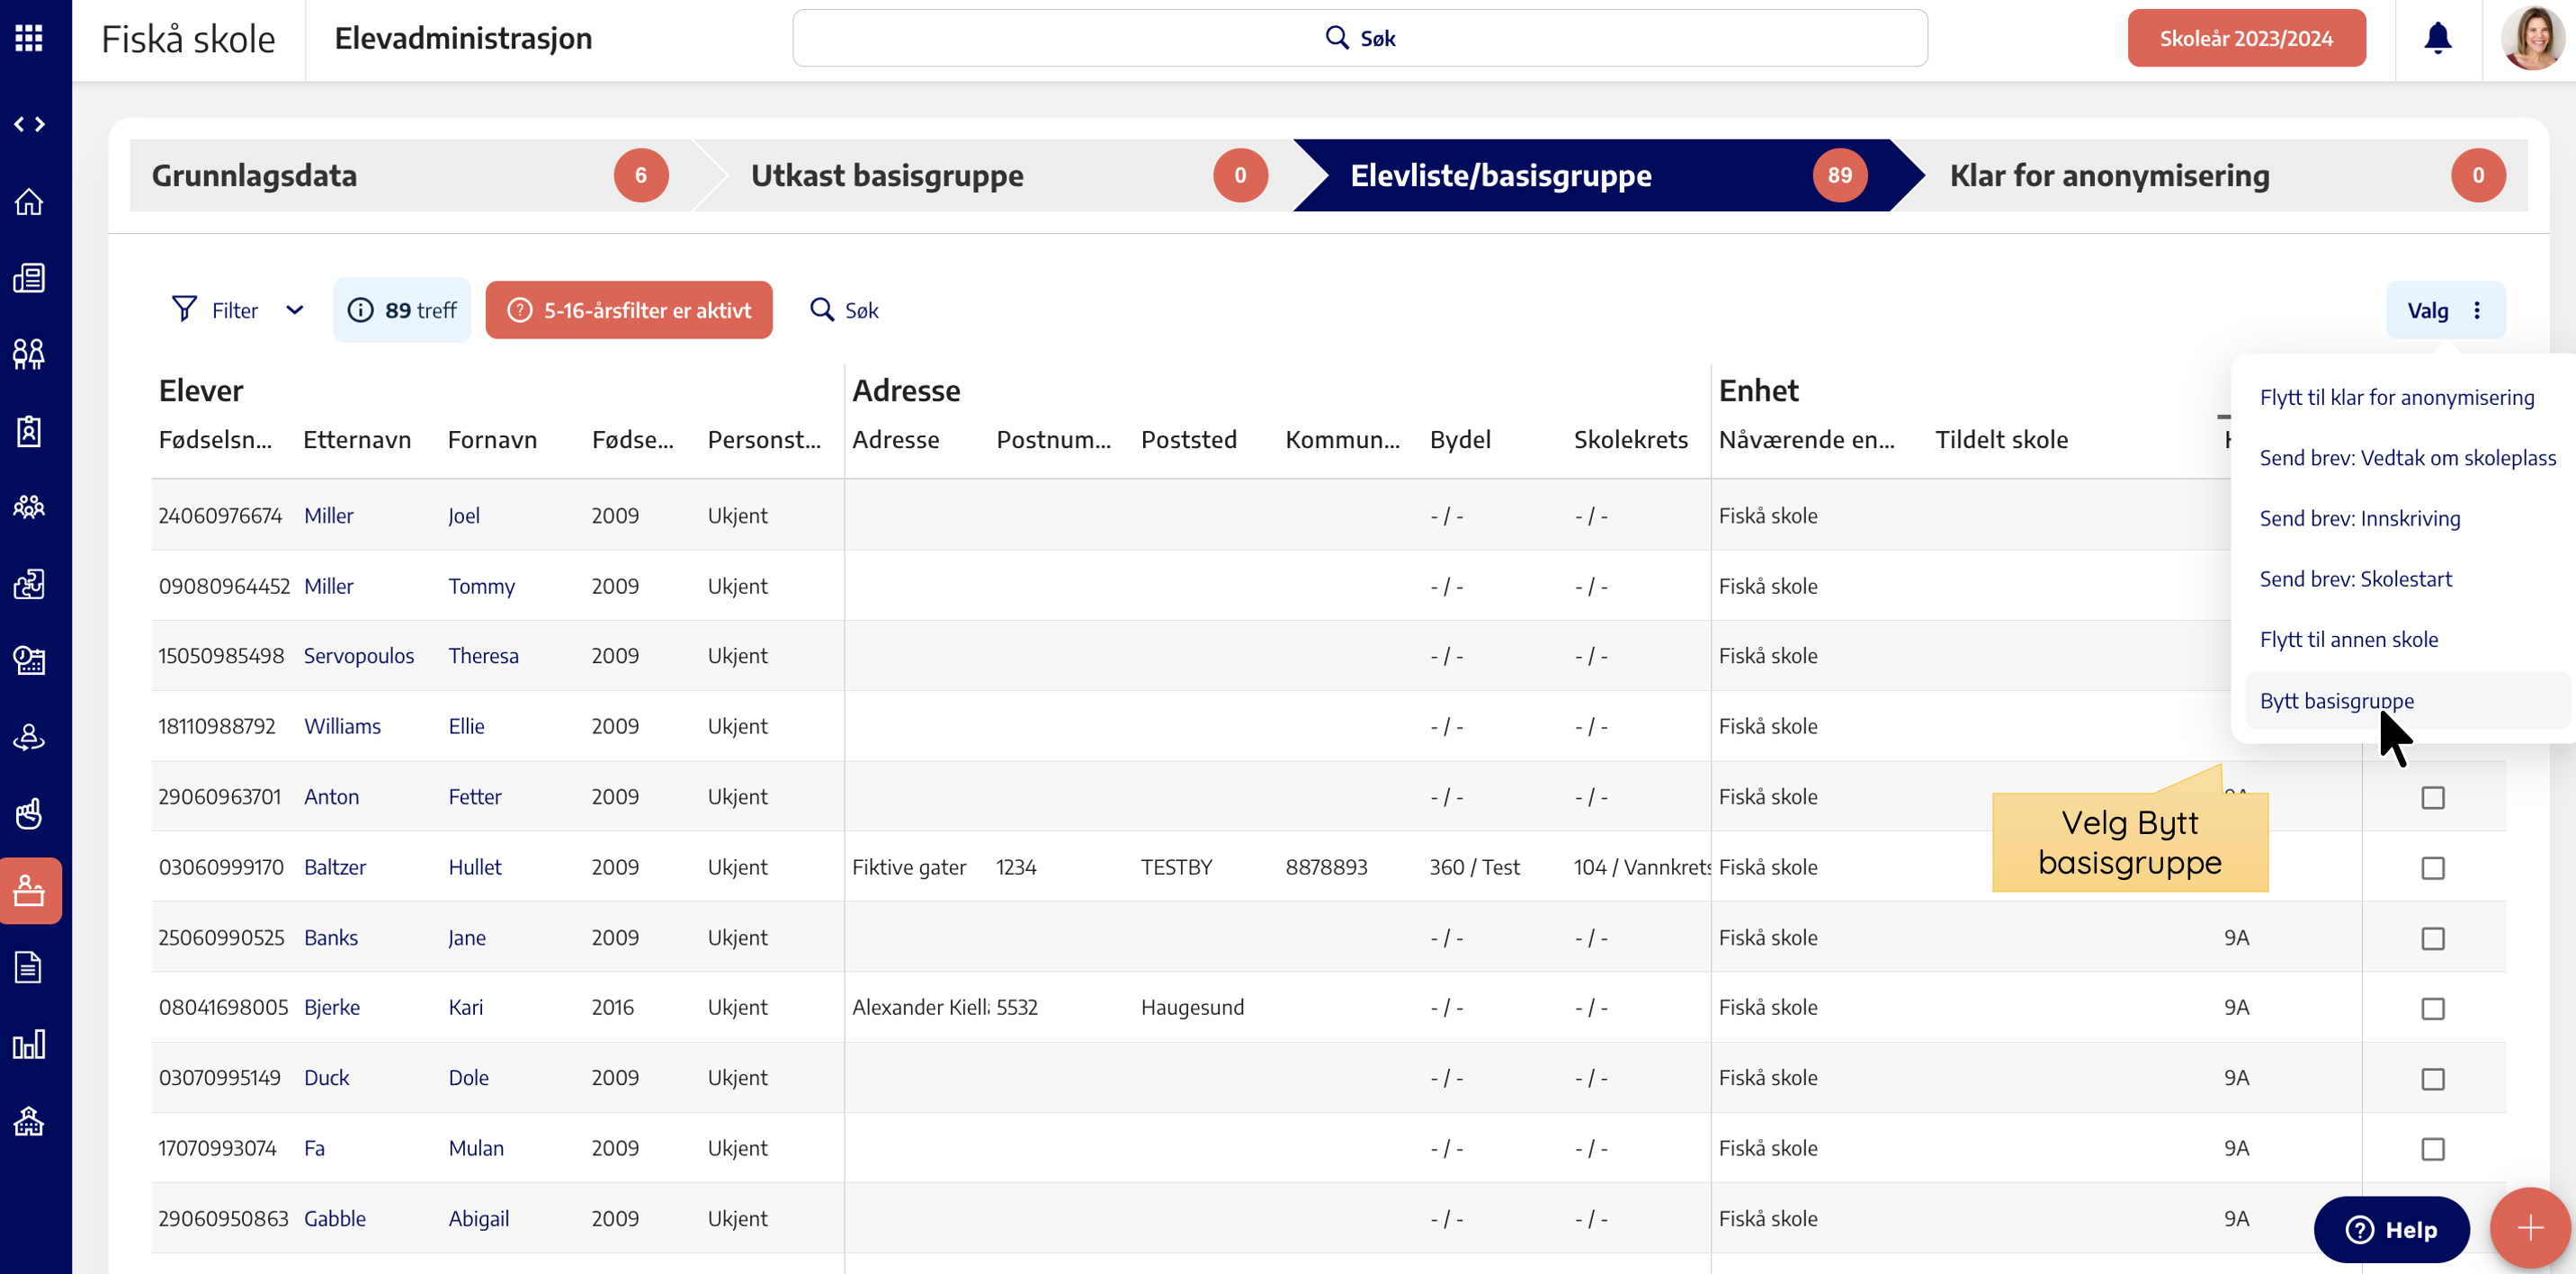This screenshot has height=1274, width=2576.
Task: Click the Valg three-dots icon
Action: [2477, 310]
